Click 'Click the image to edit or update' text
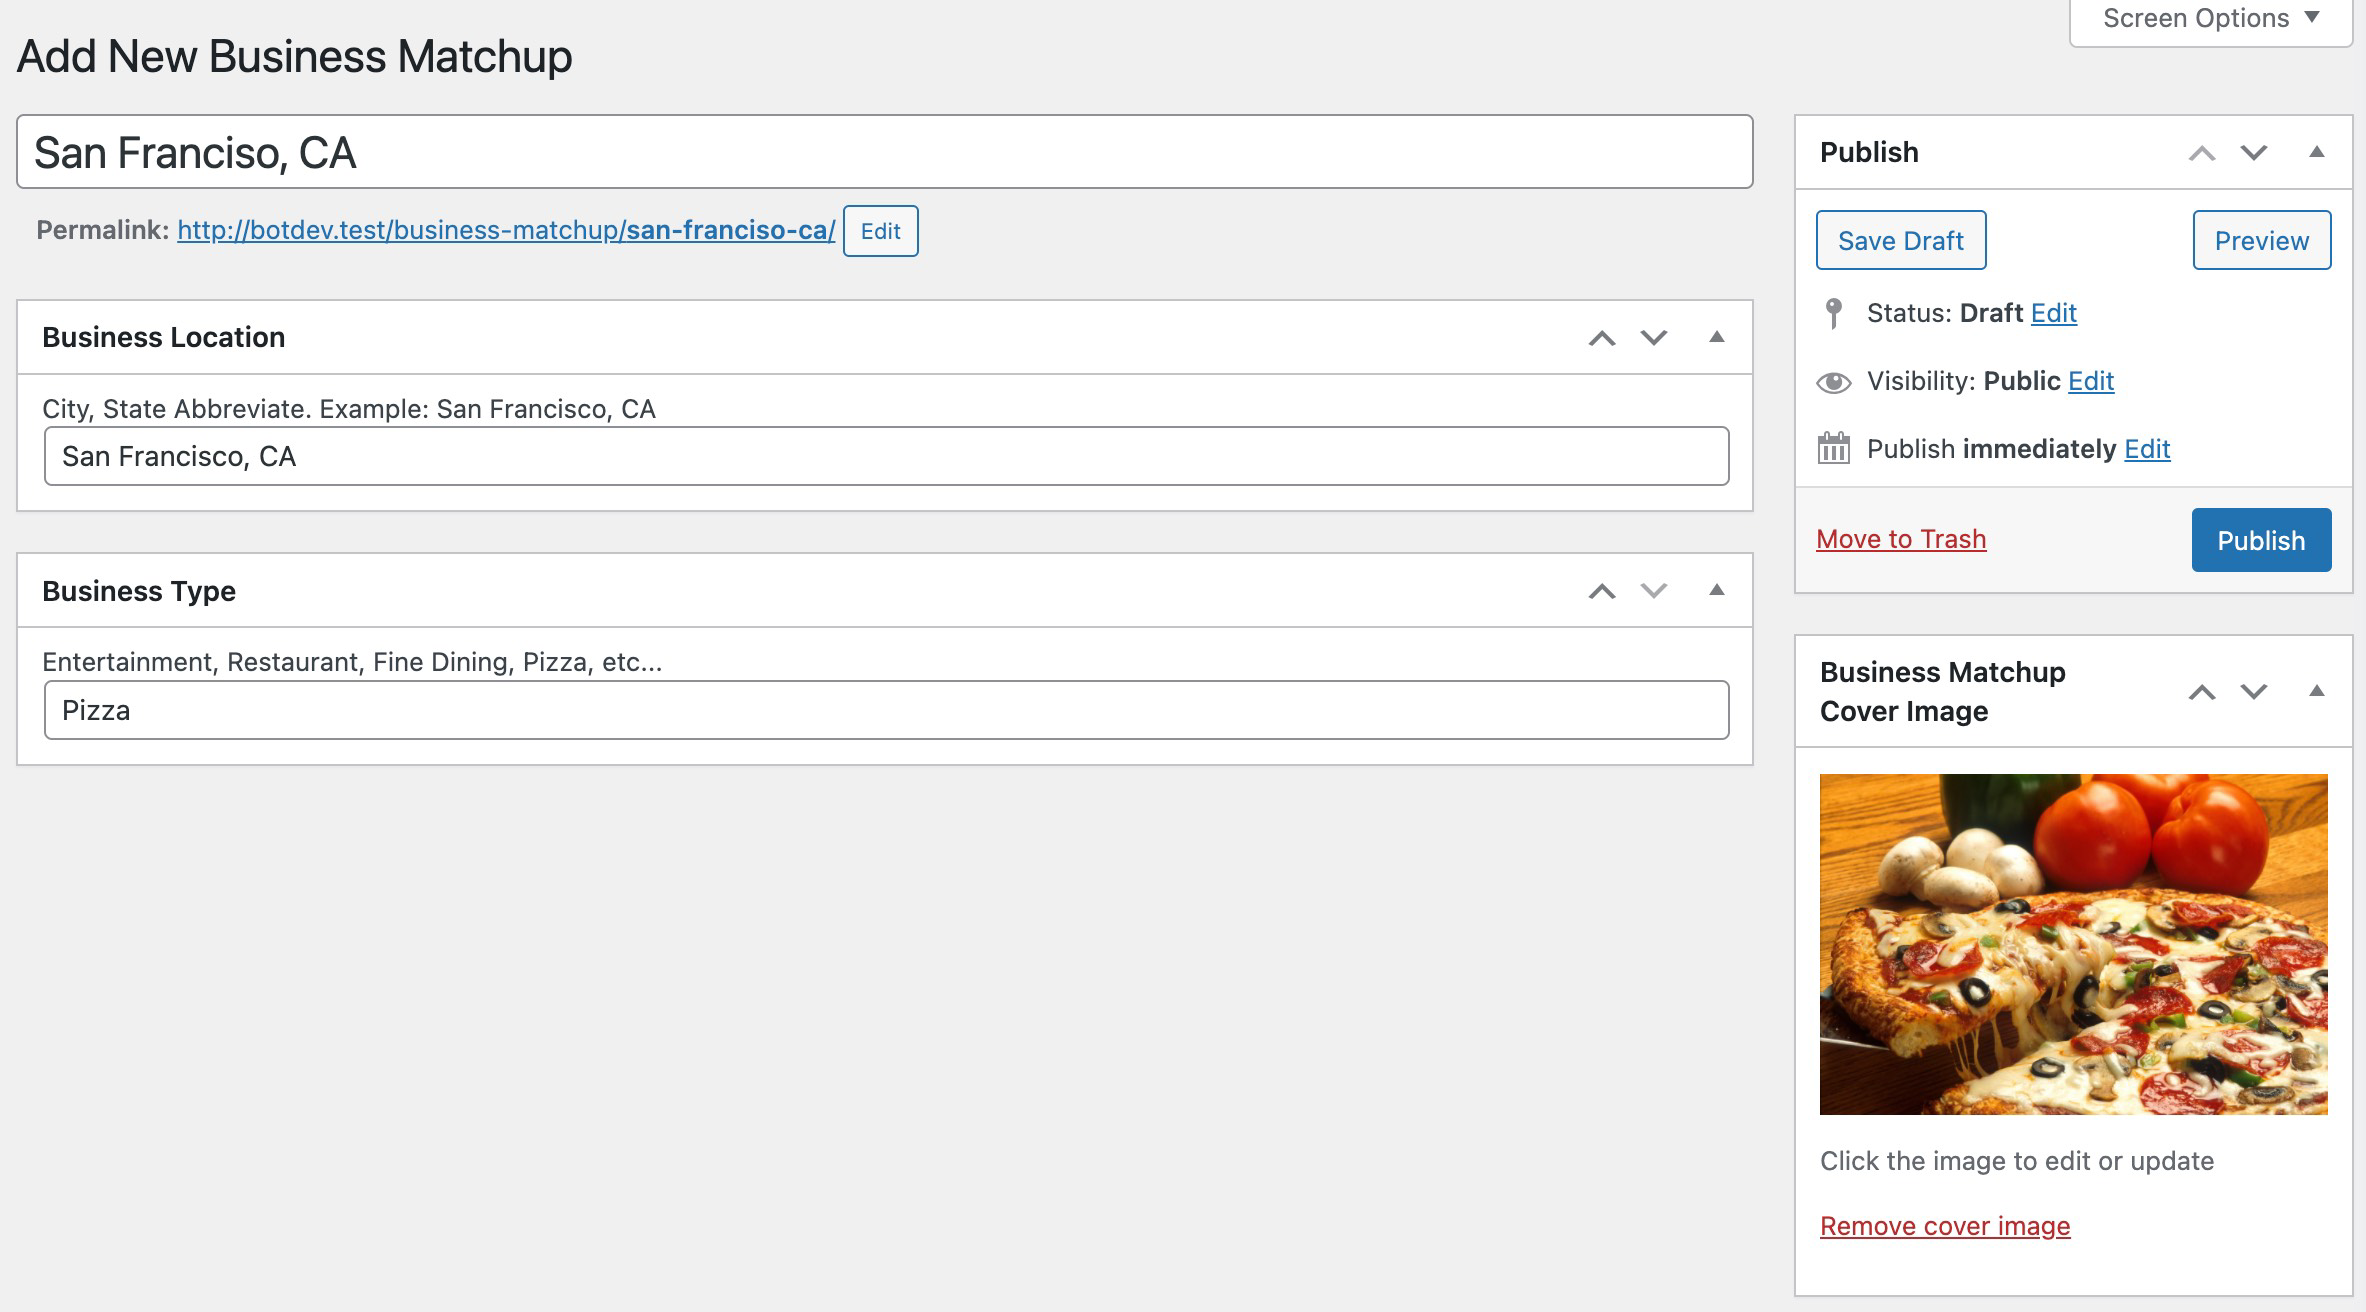 (2017, 1161)
